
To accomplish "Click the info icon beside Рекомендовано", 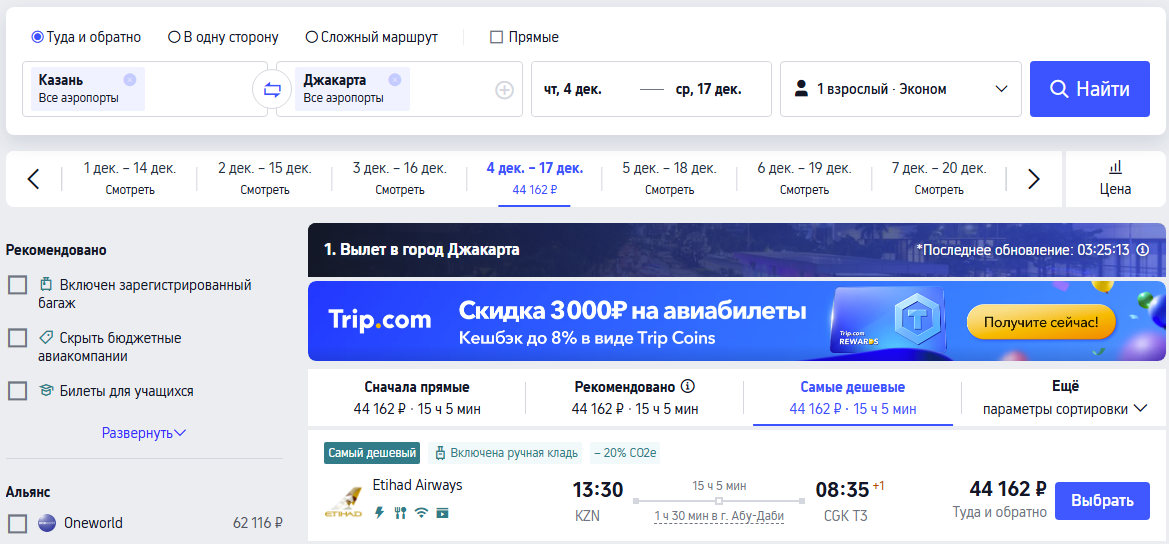I will pos(688,387).
